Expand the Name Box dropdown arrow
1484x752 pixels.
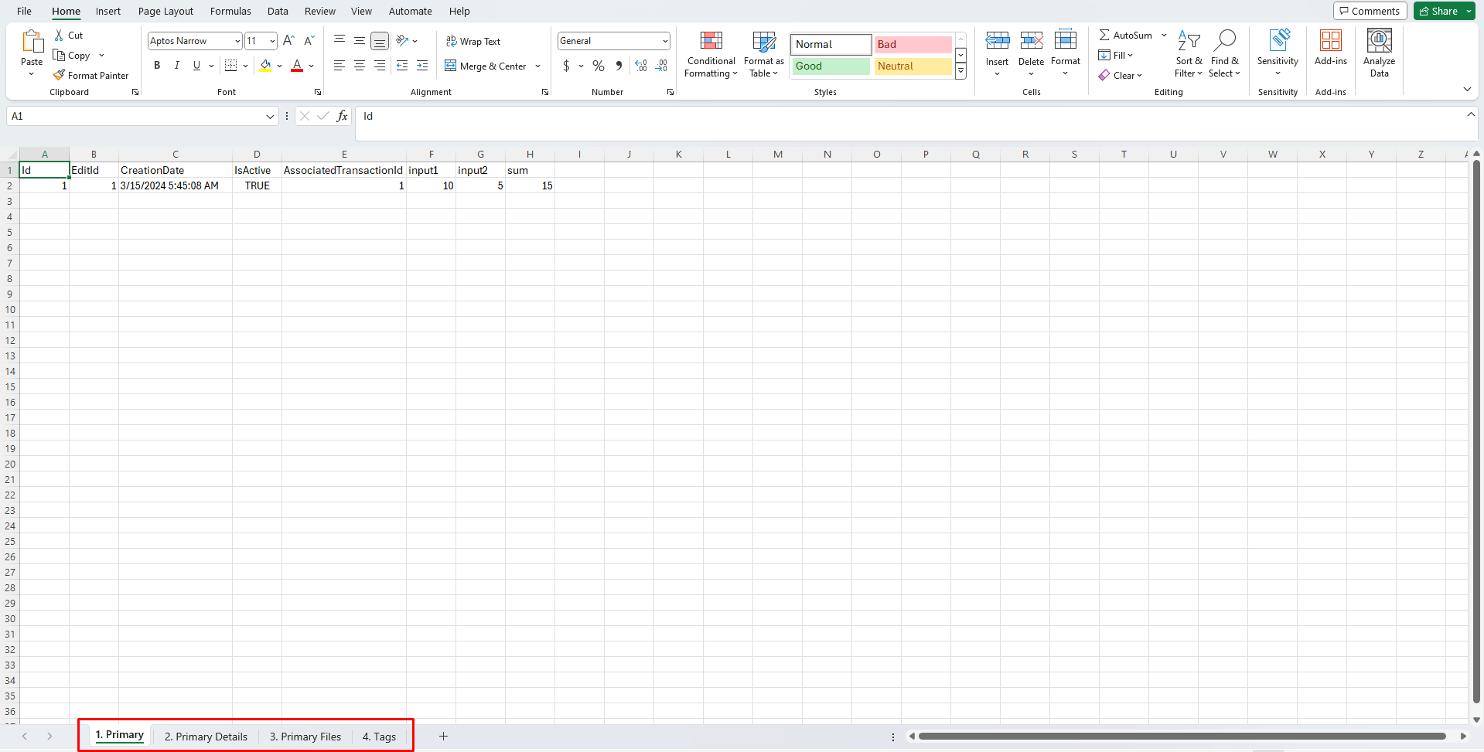point(270,116)
